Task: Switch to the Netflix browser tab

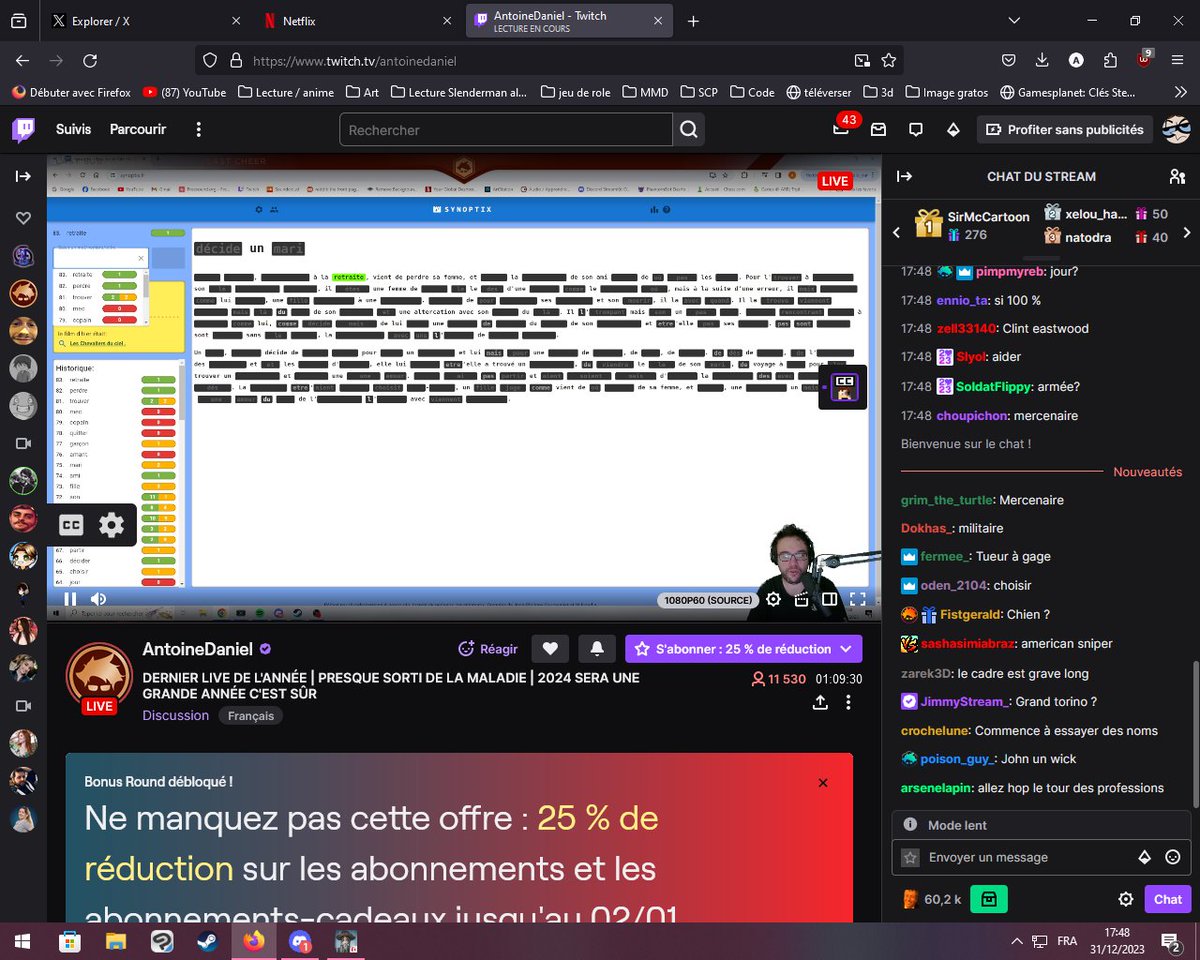Action: pyautogui.click(x=359, y=21)
